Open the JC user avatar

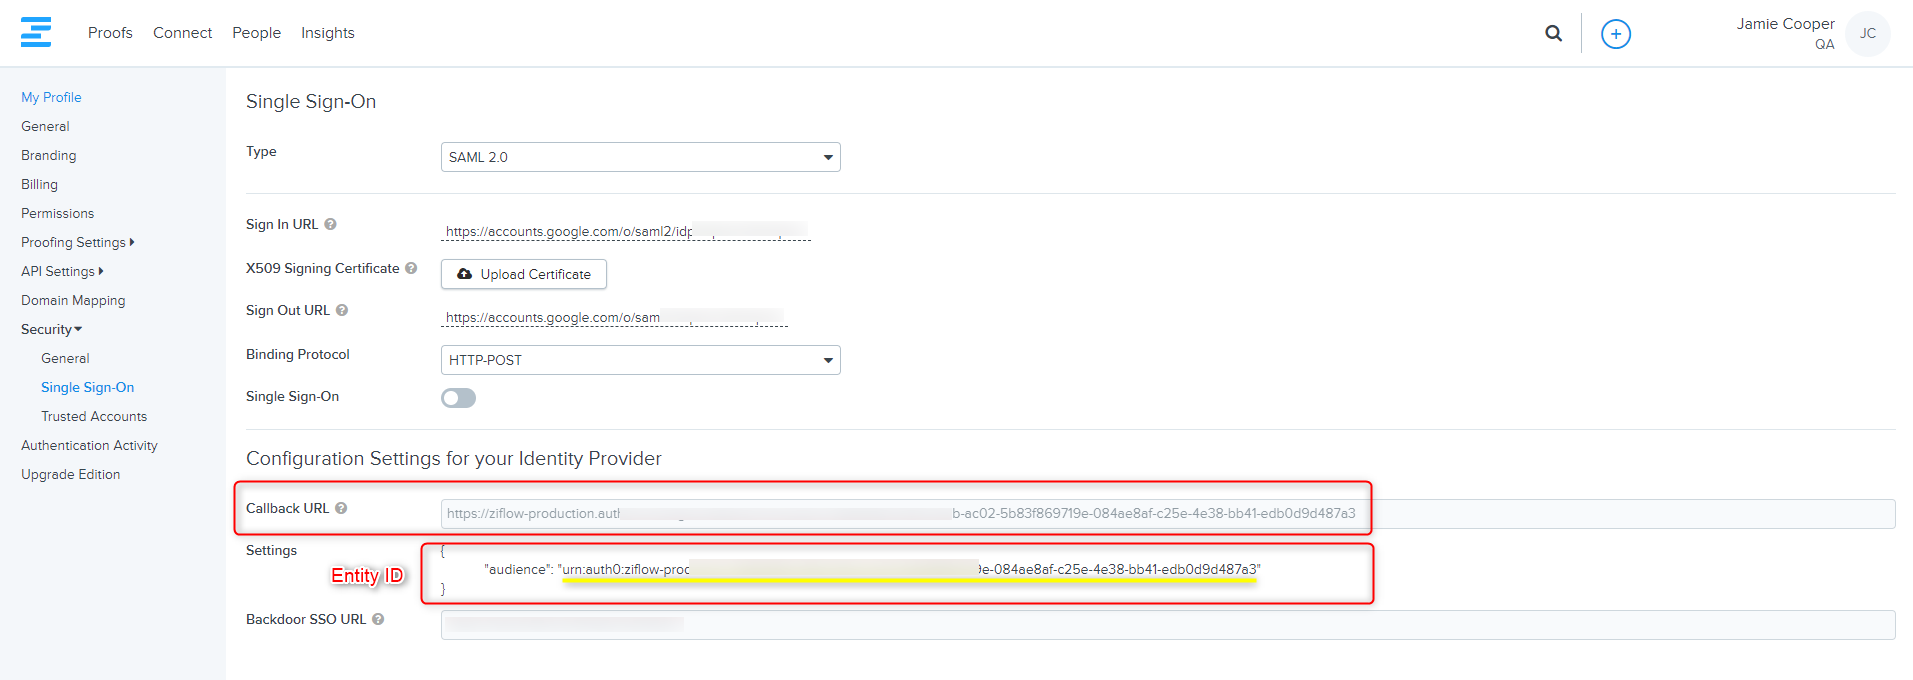(1867, 34)
